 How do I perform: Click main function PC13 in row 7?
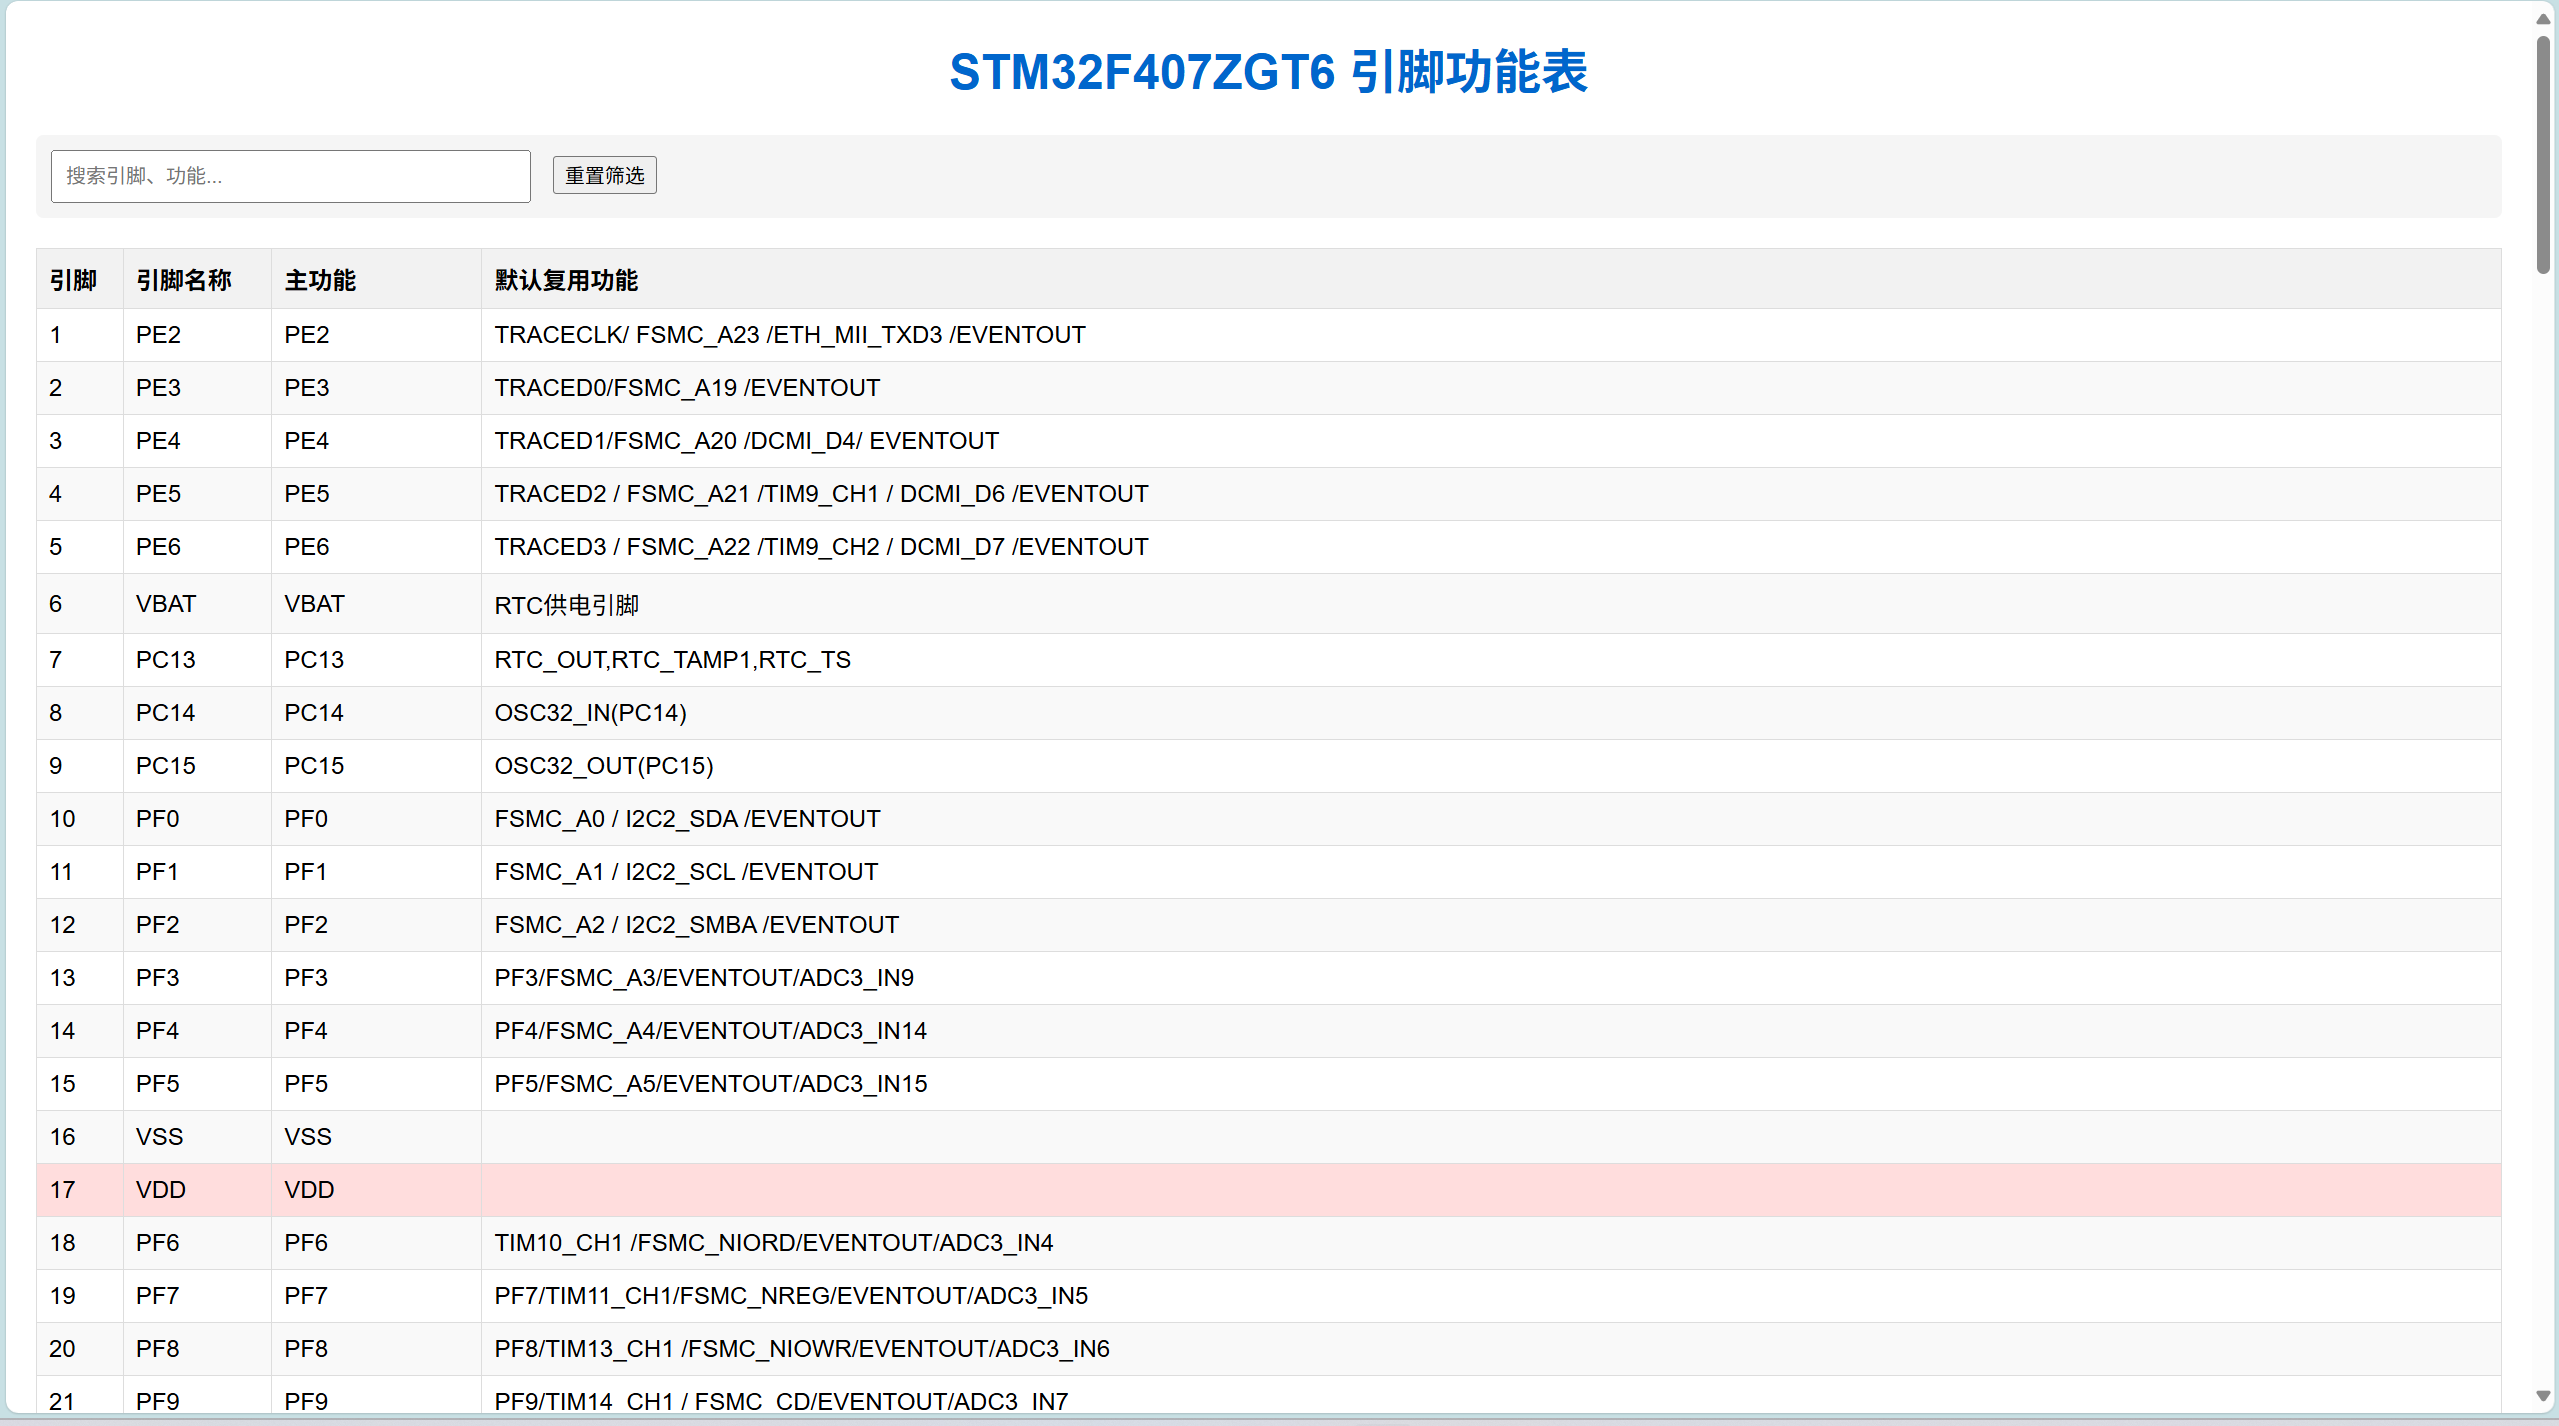376,660
